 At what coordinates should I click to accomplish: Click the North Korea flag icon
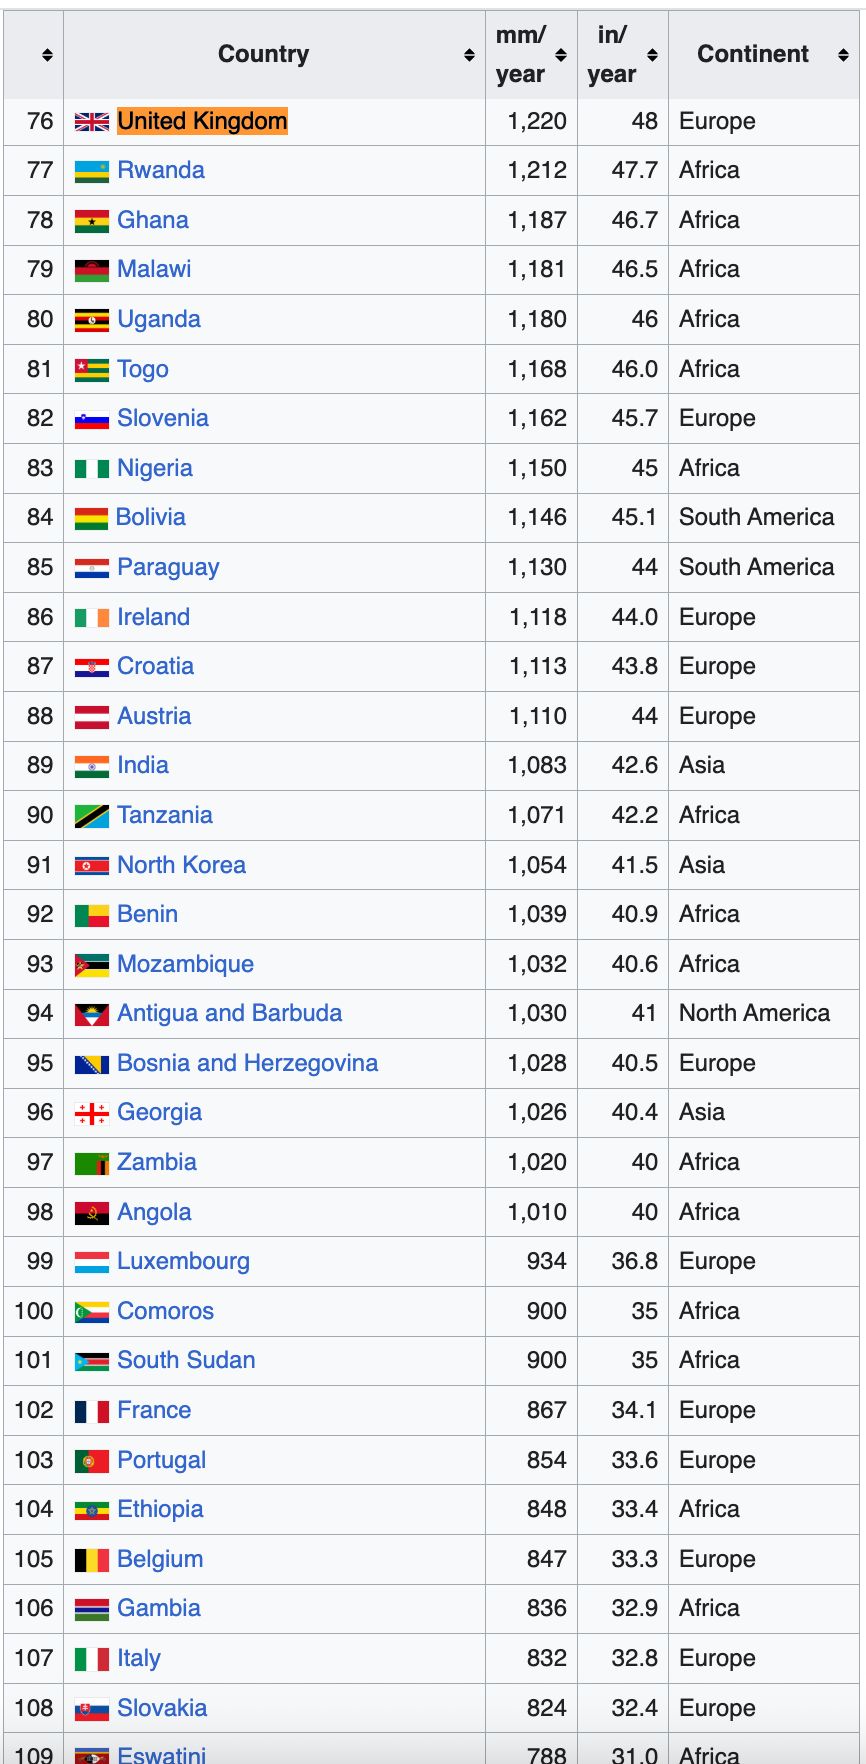91,864
